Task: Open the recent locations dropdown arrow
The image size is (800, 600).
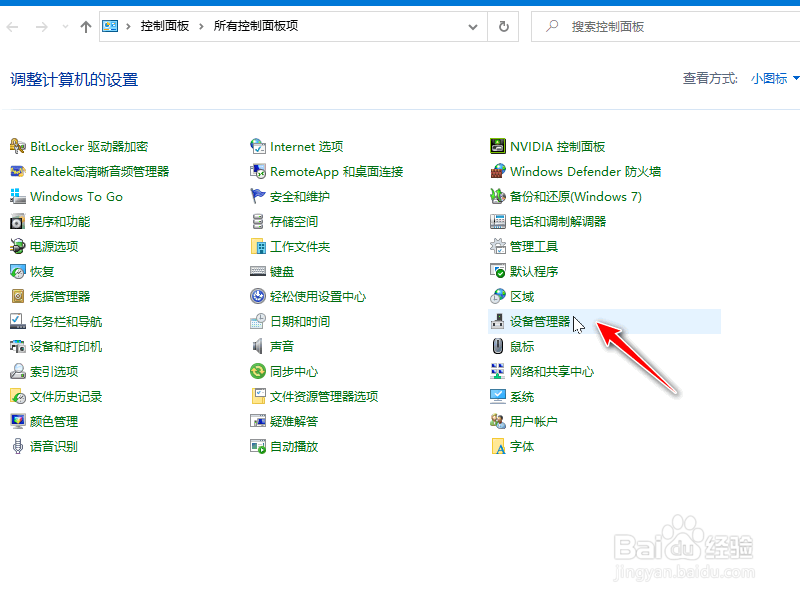Action: coord(65,27)
